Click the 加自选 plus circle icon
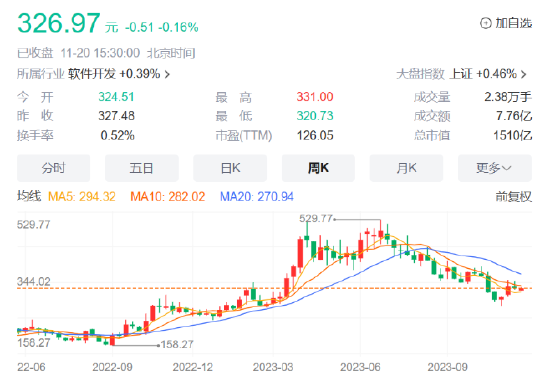The width and height of the screenshot is (550, 385). click(x=485, y=23)
